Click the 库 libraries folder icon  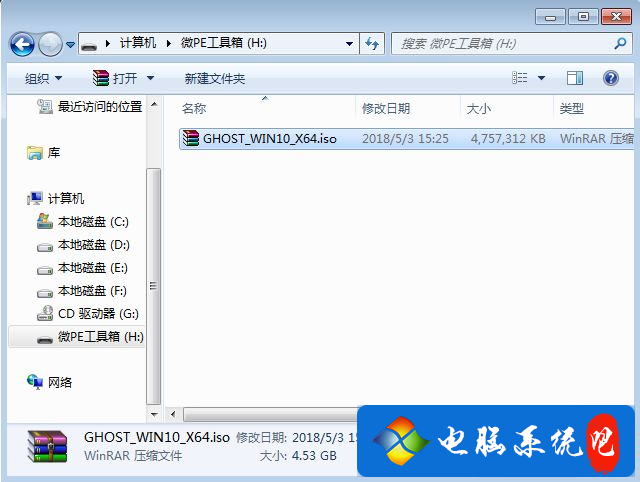(x=35, y=153)
